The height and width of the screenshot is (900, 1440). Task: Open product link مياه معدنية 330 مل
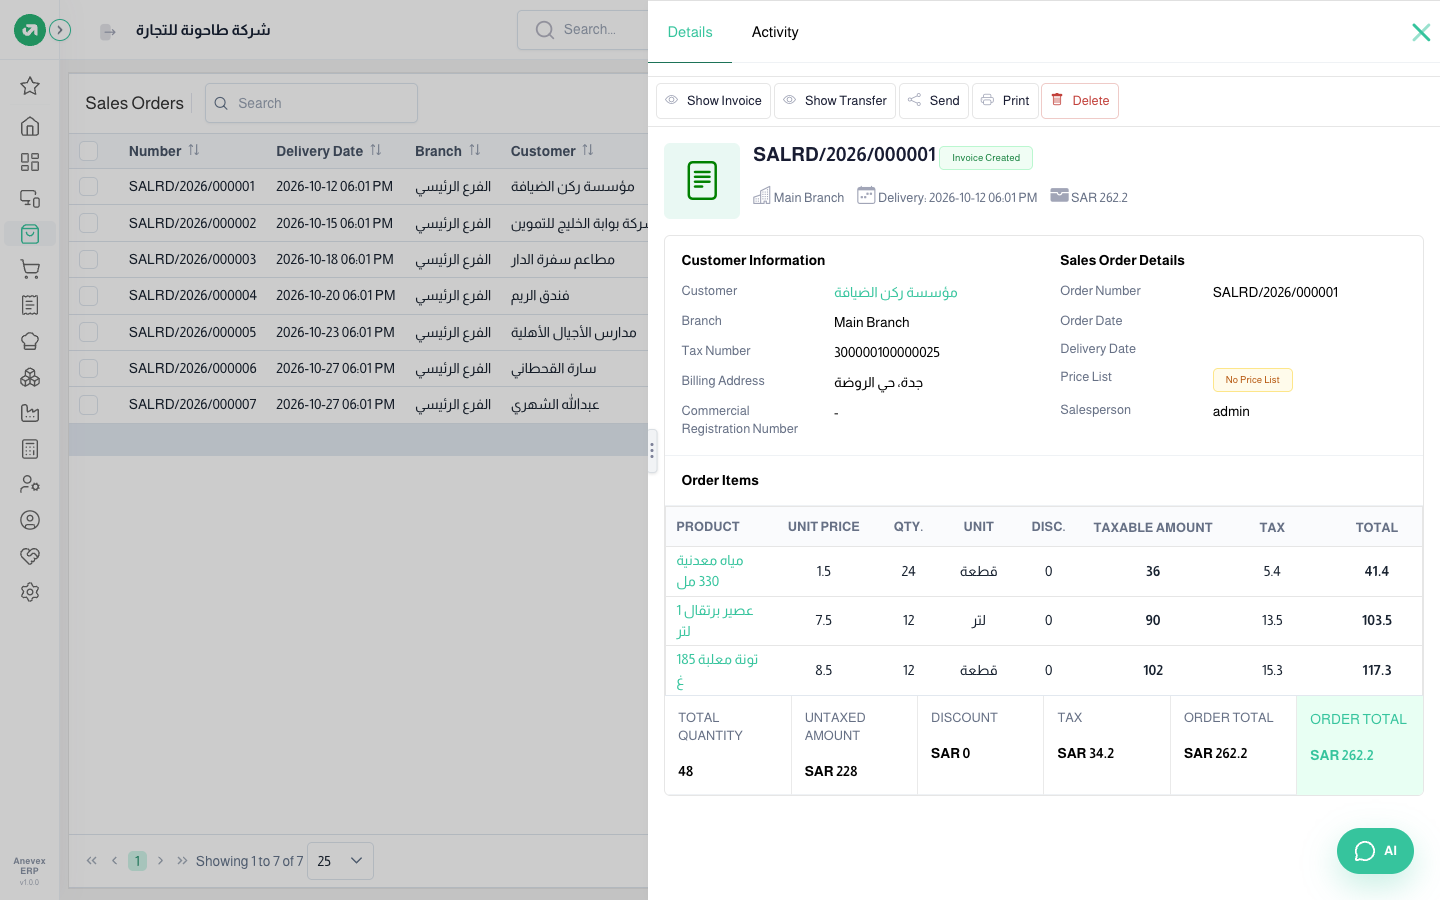(x=710, y=571)
